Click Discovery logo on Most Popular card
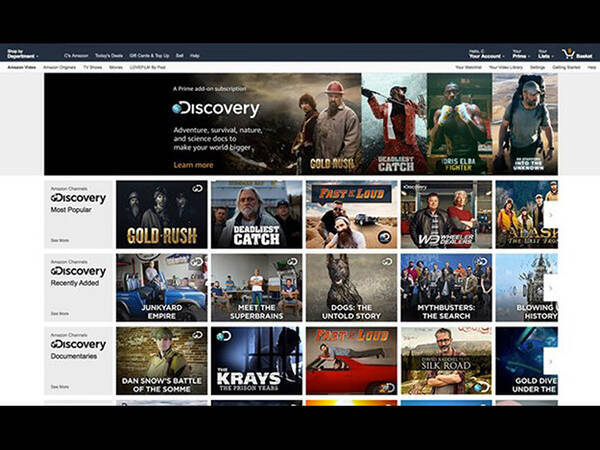This screenshot has width=600, height=450. (x=78, y=198)
